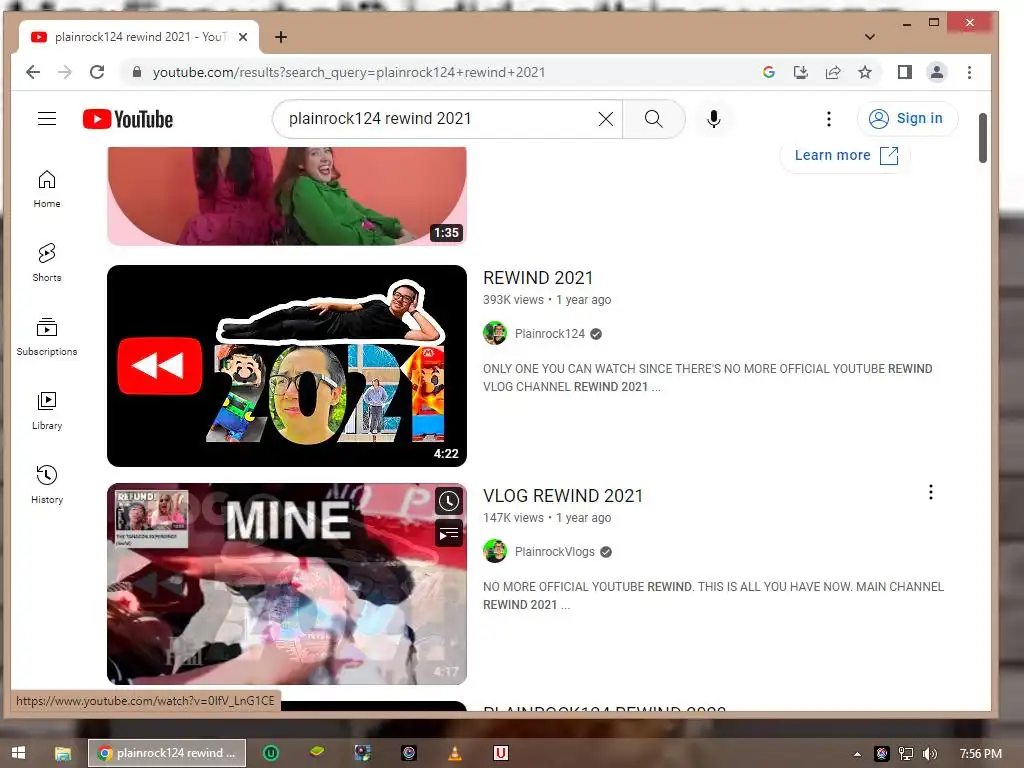This screenshot has height=768, width=1024.
Task: Click the address bar URL
Action: tap(349, 72)
